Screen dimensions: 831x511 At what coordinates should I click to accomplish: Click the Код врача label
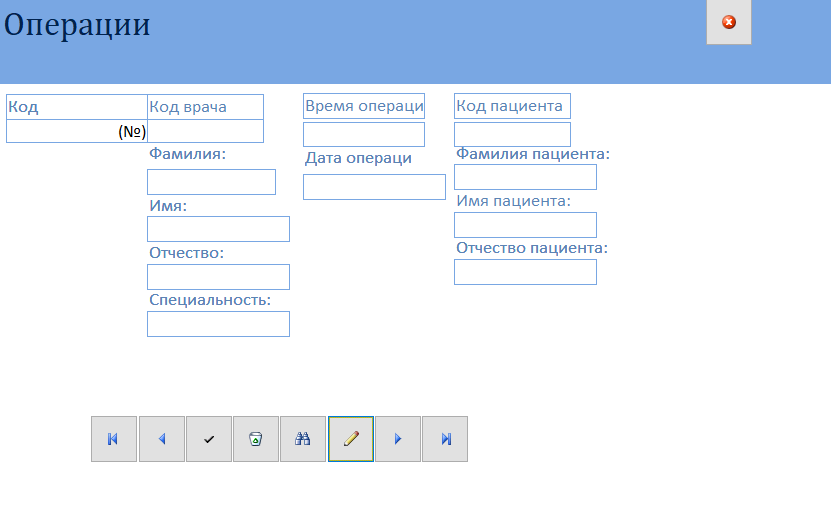click(206, 107)
